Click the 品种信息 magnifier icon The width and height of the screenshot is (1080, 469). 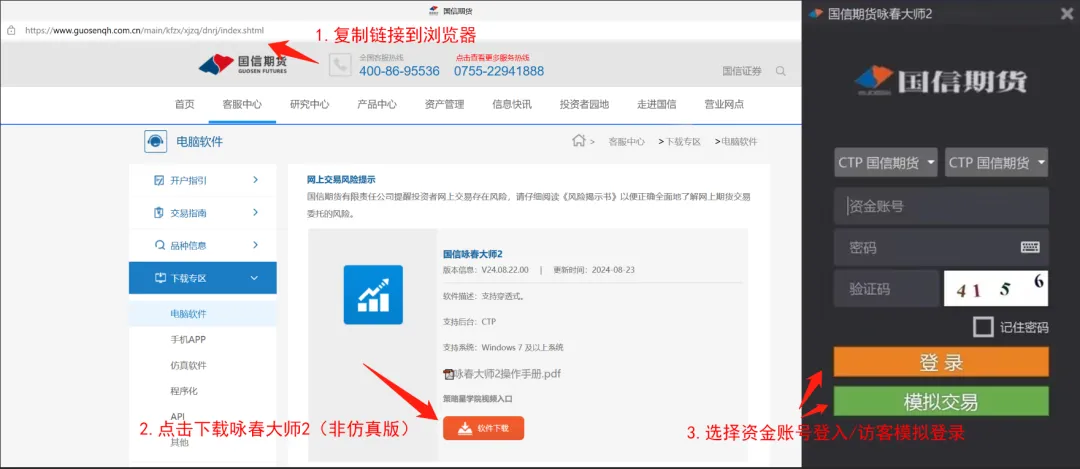[159, 245]
